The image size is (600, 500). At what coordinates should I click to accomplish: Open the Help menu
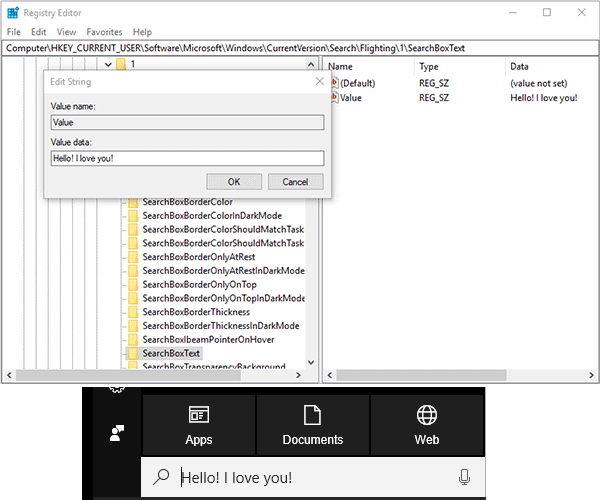coord(142,32)
